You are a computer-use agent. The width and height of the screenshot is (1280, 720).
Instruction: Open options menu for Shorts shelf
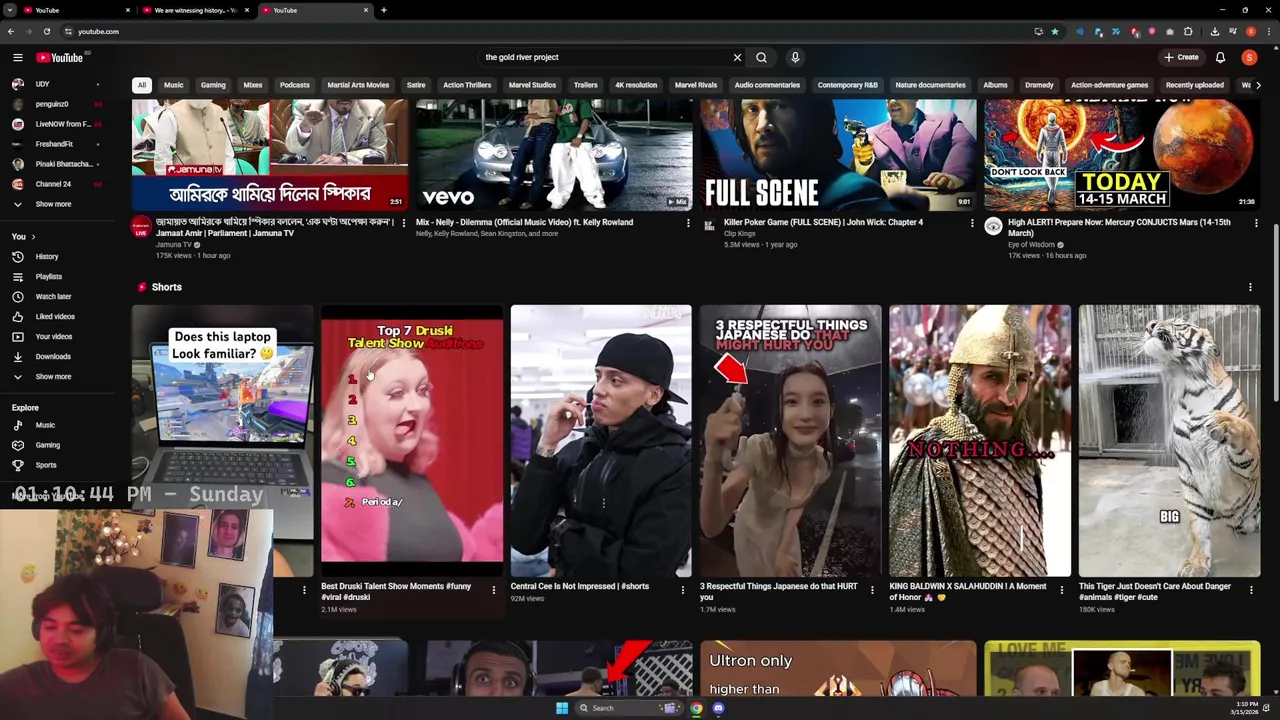click(x=1250, y=287)
